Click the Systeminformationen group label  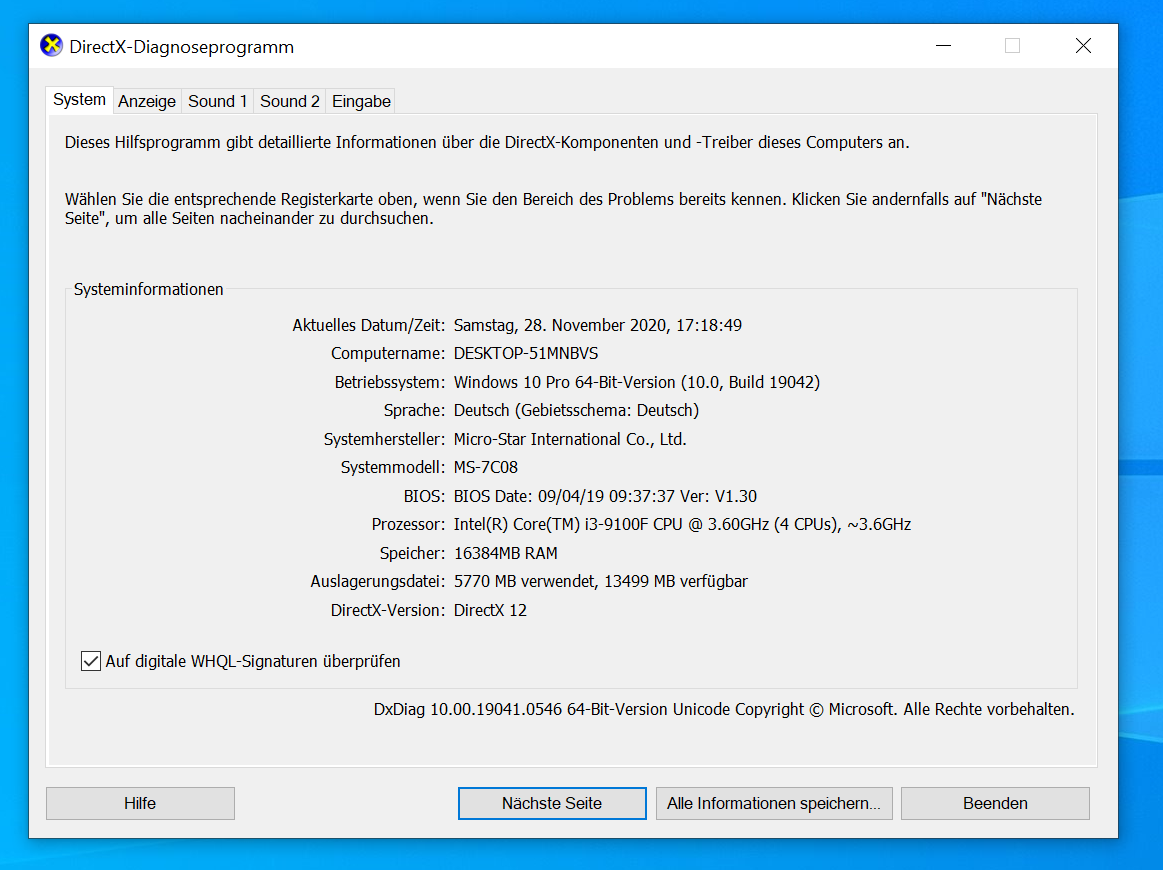tap(148, 289)
